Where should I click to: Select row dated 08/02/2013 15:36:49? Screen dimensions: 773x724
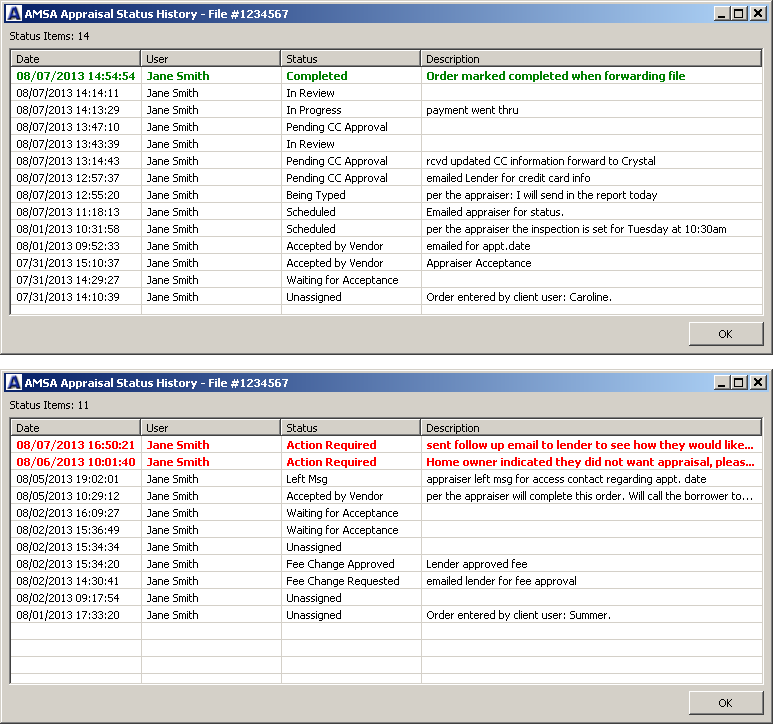(386, 530)
